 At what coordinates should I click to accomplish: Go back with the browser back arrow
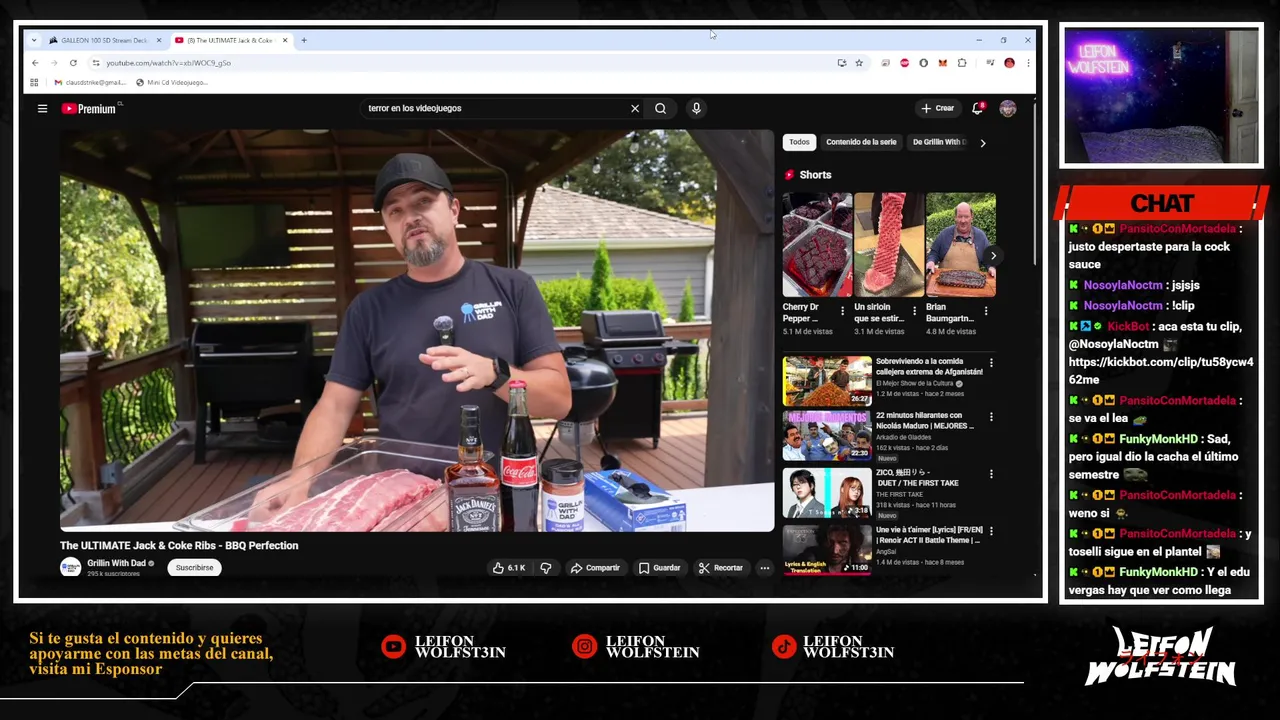pyautogui.click(x=35, y=63)
